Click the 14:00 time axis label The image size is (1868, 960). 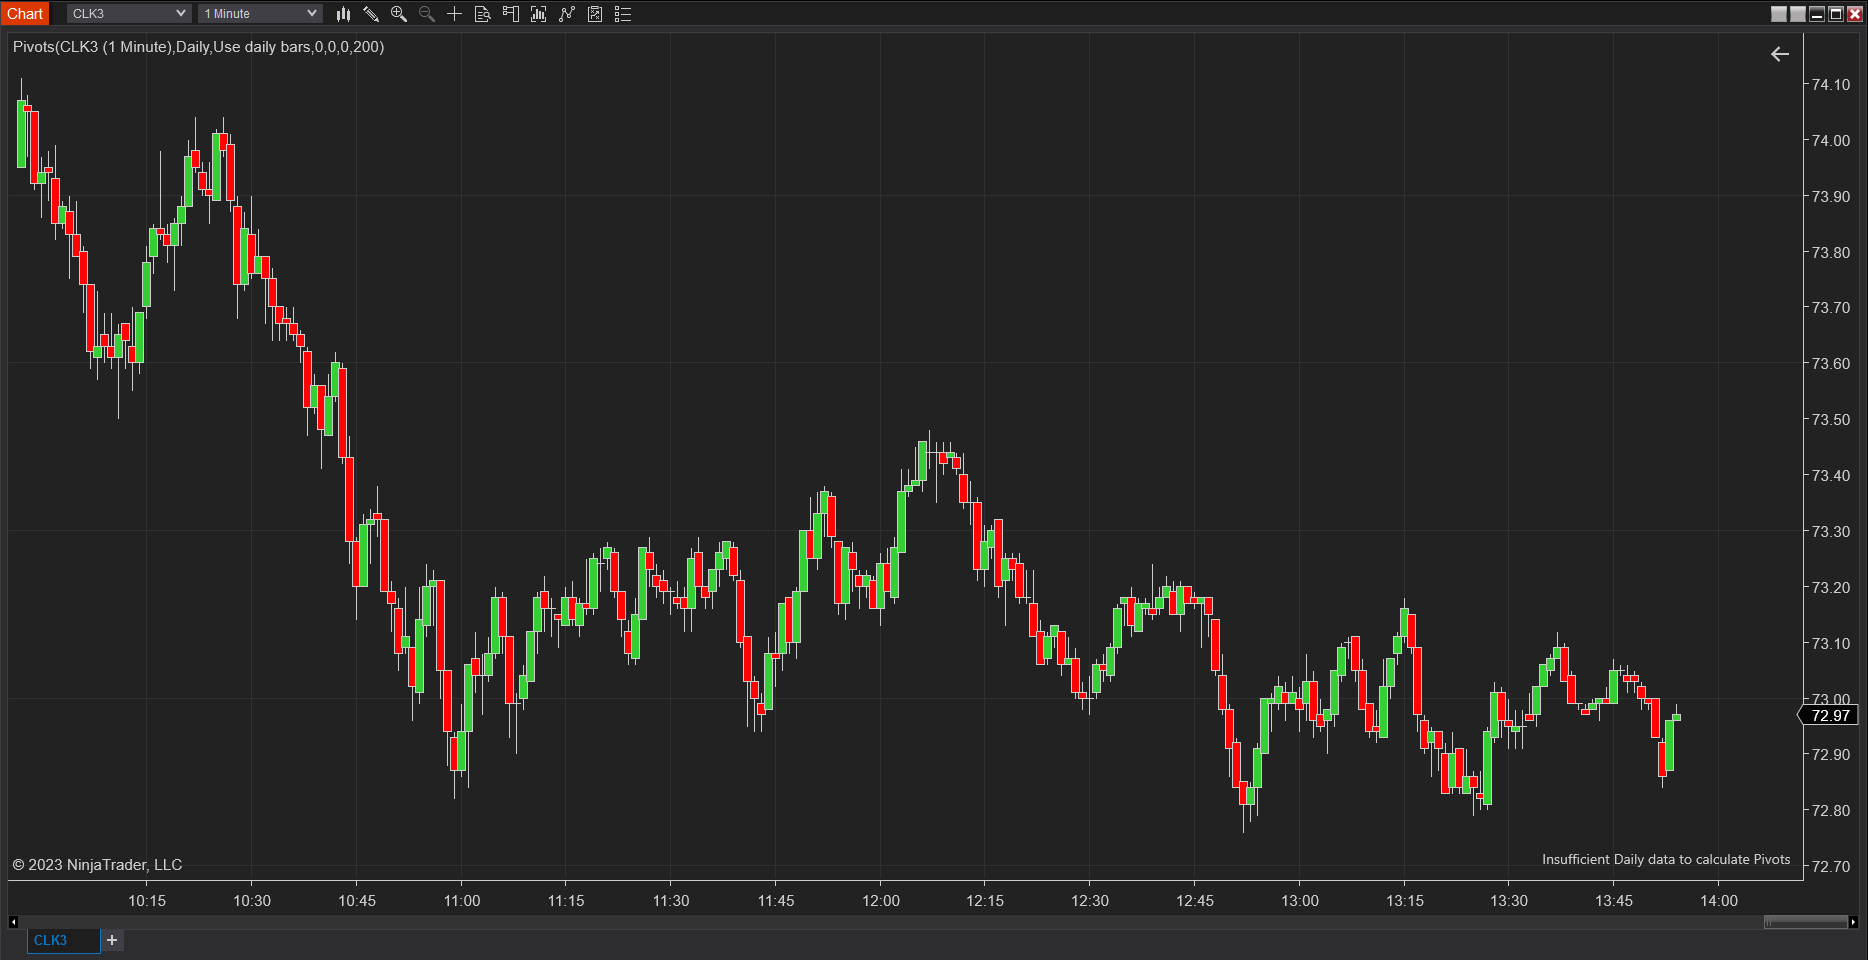pyautogui.click(x=1719, y=901)
